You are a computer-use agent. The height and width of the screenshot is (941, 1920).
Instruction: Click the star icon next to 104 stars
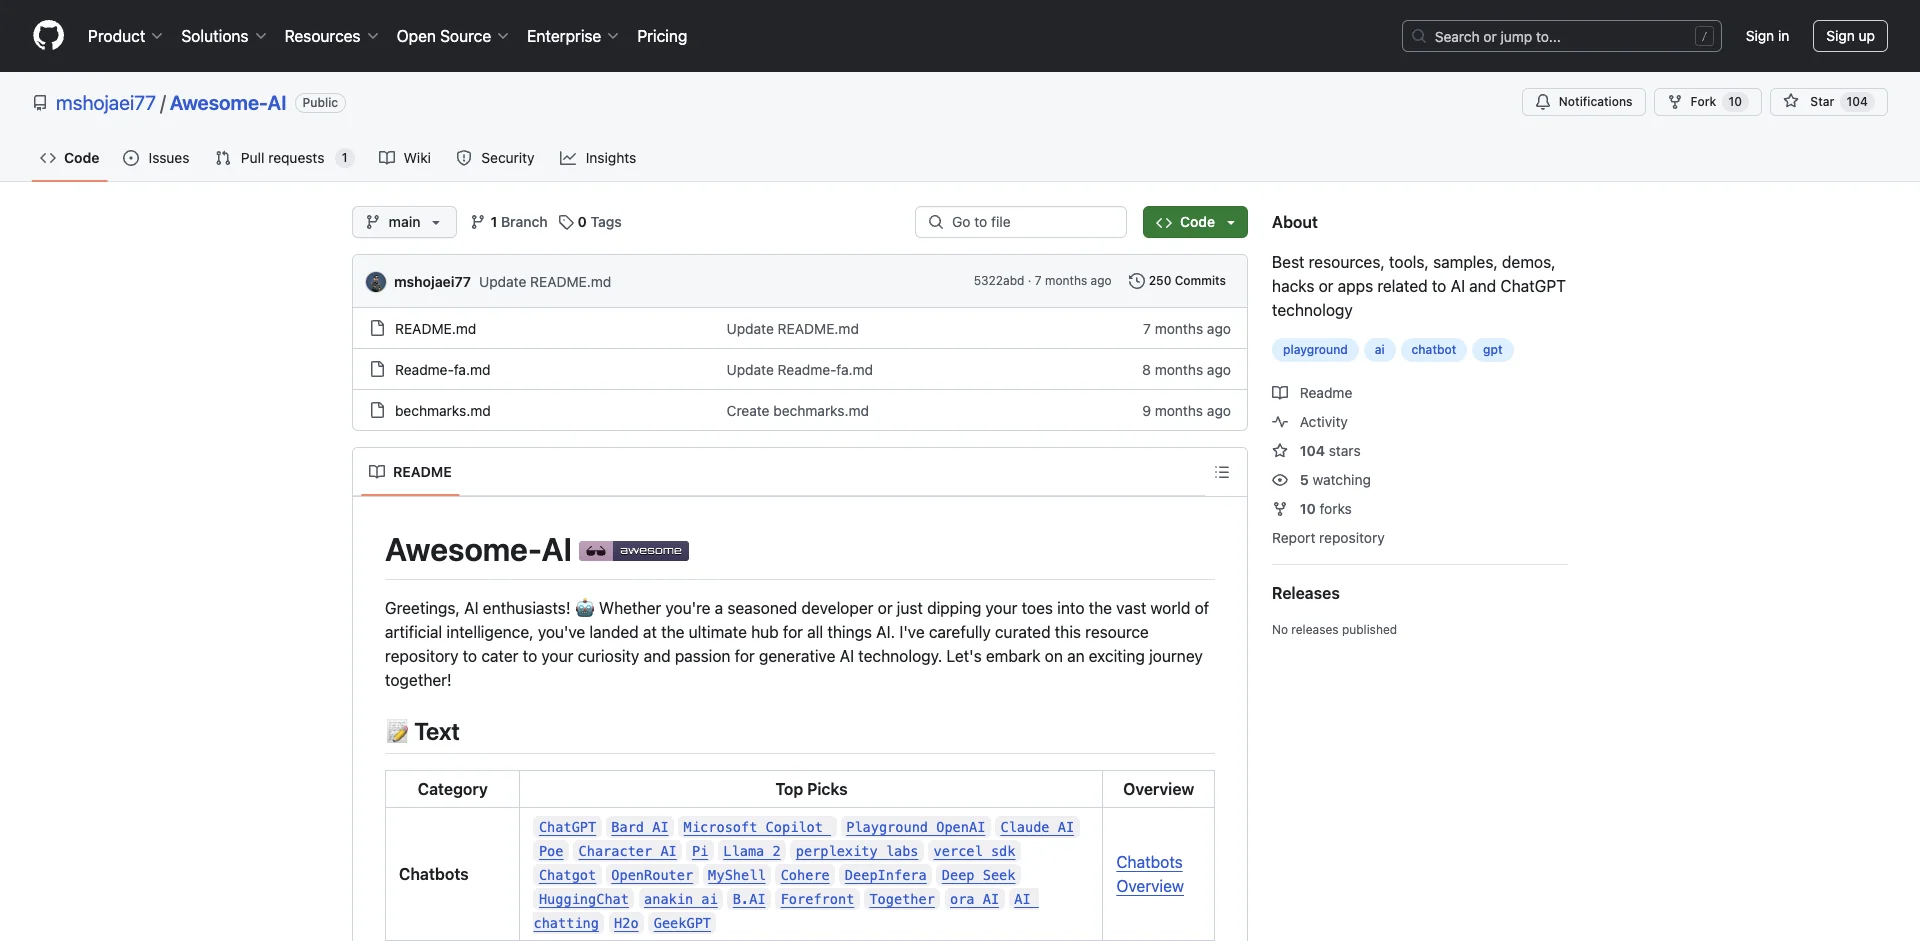tap(1280, 450)
